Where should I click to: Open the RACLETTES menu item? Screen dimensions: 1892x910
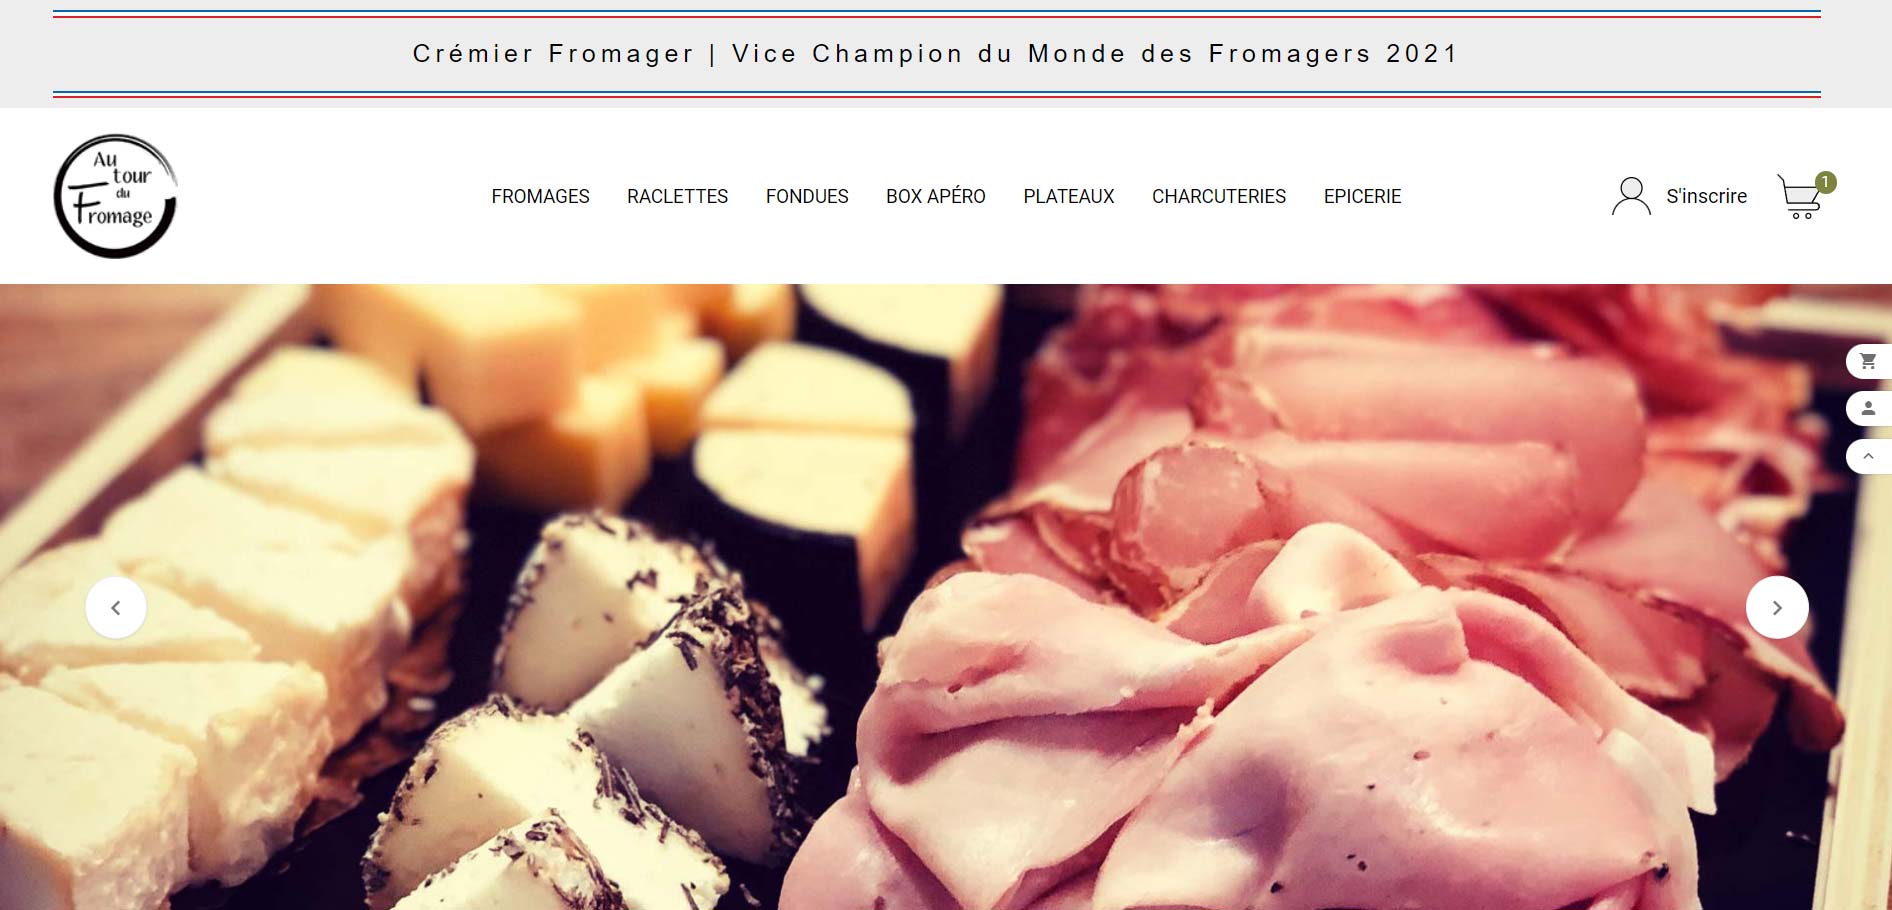677,197
